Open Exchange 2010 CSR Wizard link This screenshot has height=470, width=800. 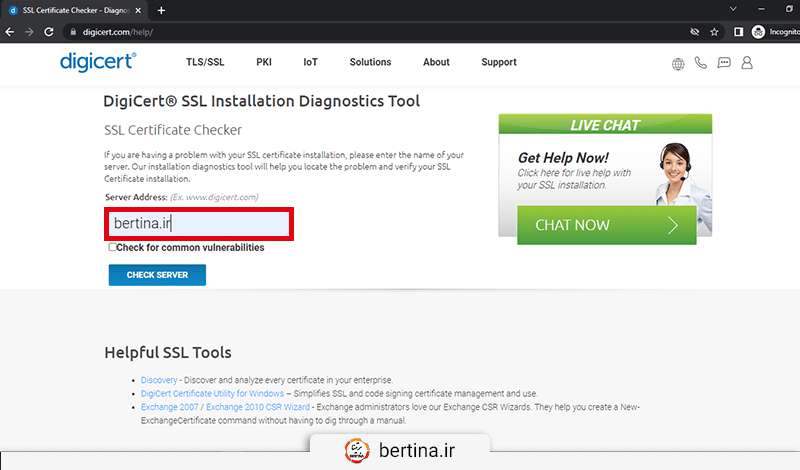tap(258, 407)
